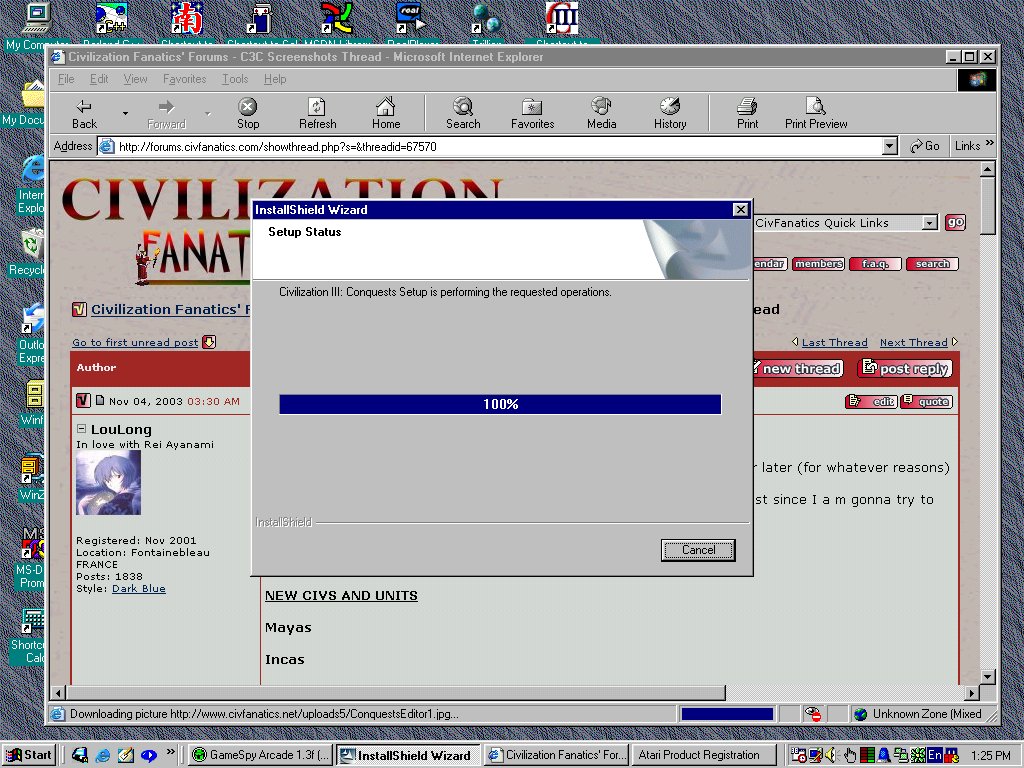Screen dimensions: 1024x768
Task: Click the post reply button
Action: (x=905, y=368)
